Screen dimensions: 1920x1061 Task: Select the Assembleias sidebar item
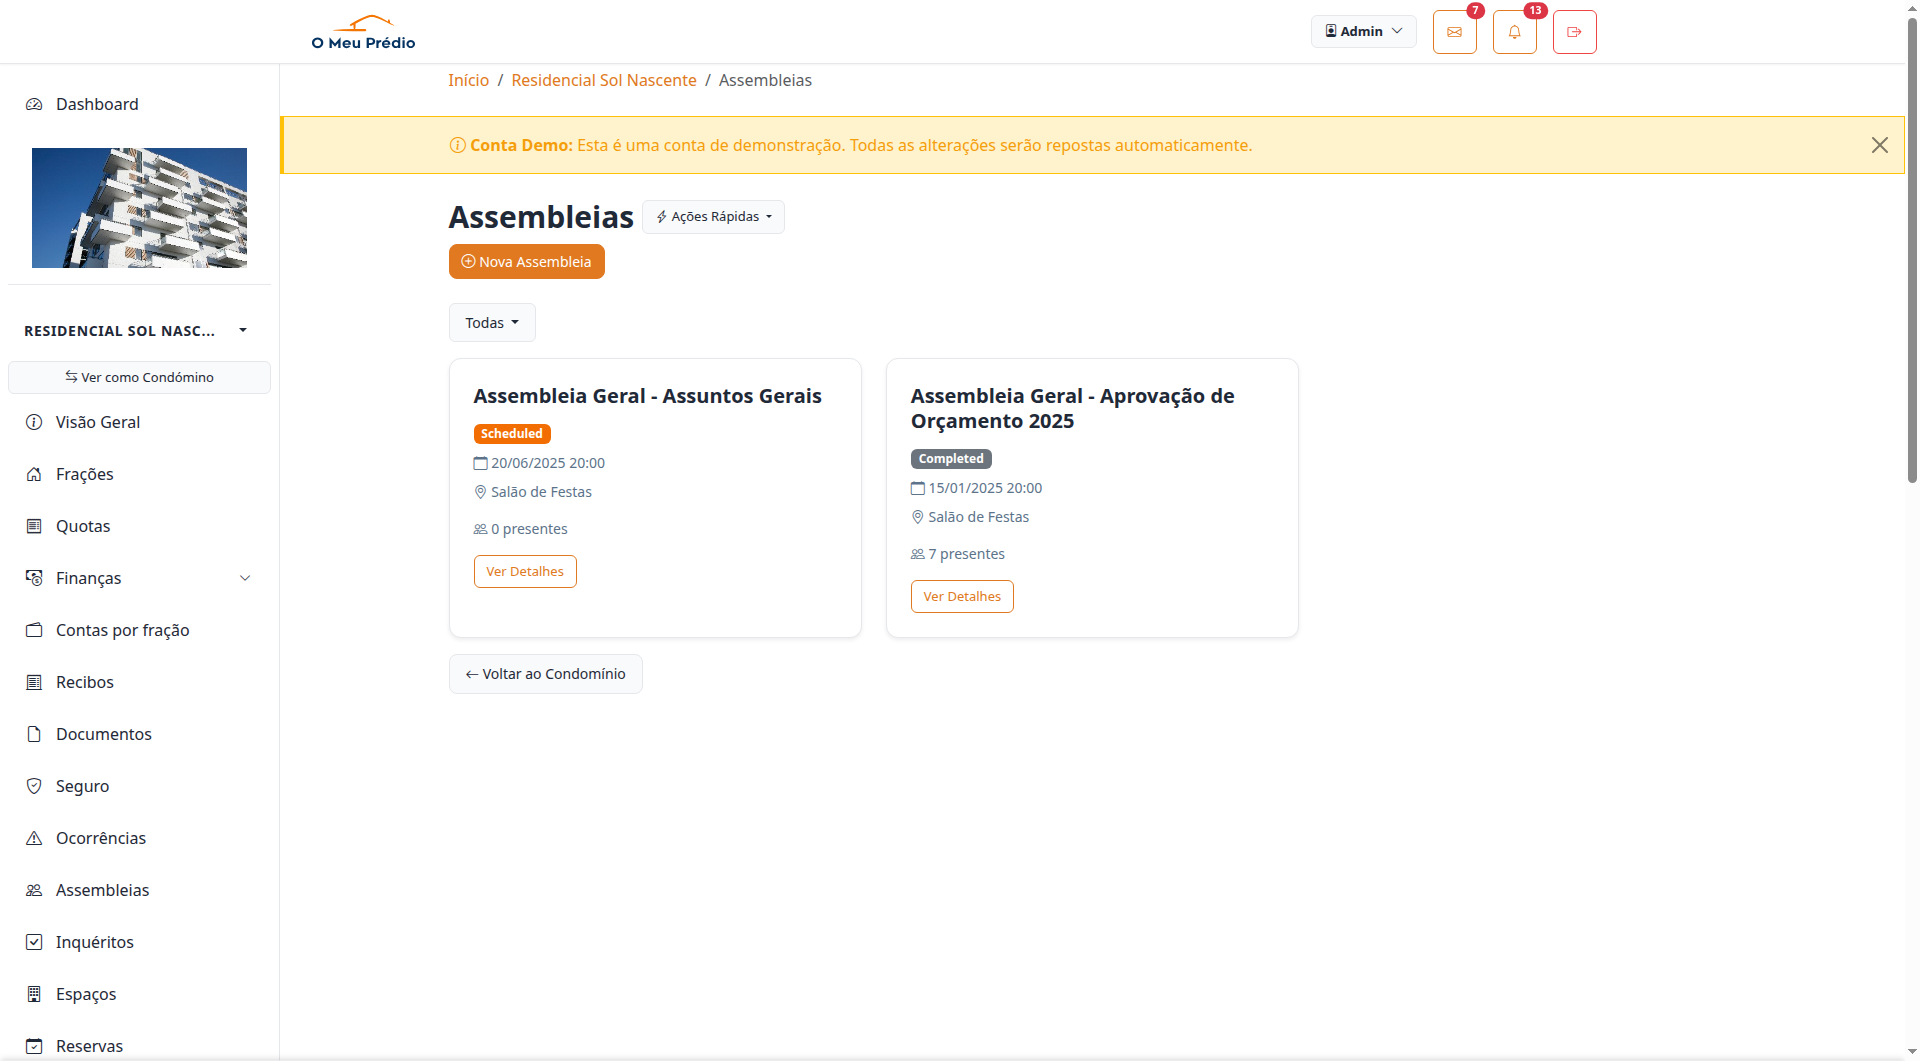[102, 889]
